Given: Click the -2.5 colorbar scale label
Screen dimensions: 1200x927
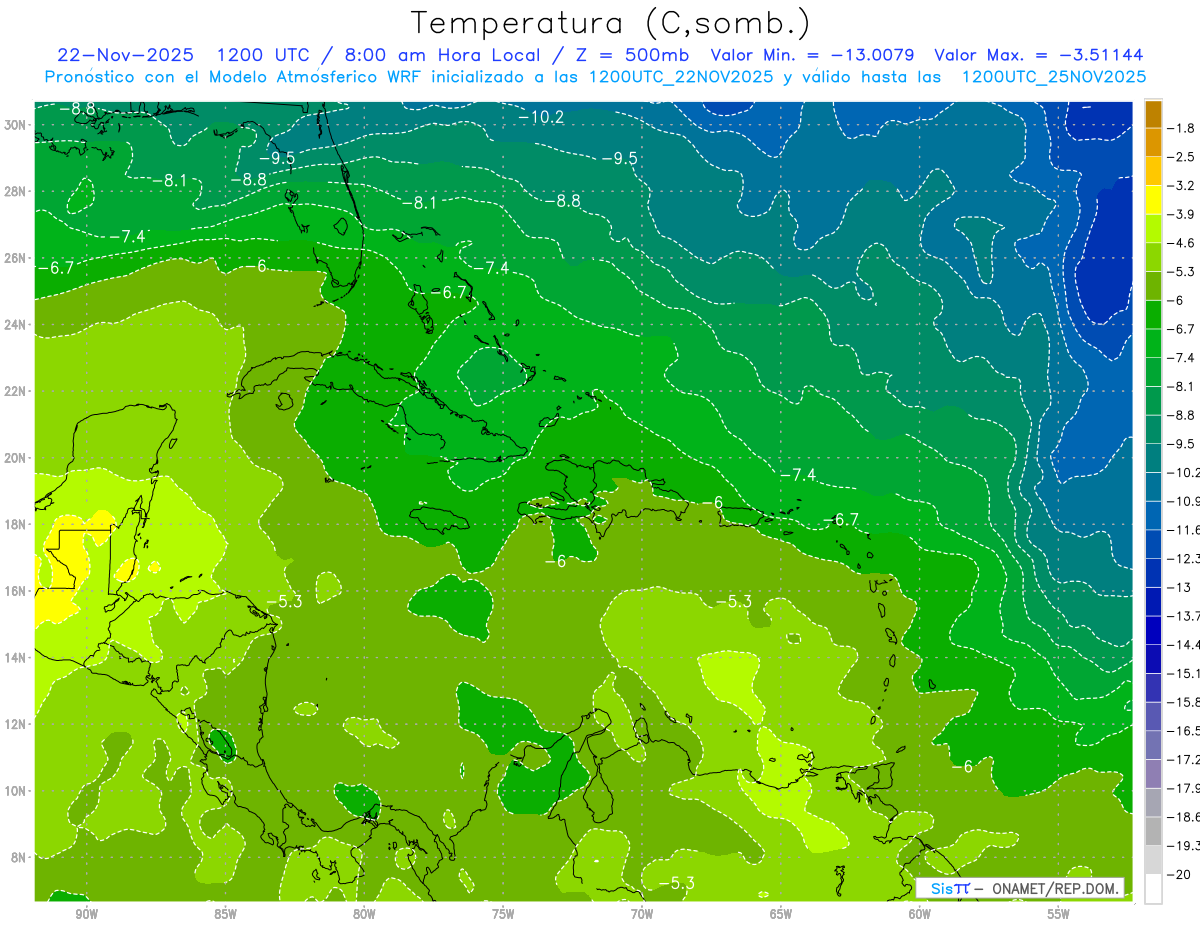Looking at the screenshot, I should pos(1181,157).
